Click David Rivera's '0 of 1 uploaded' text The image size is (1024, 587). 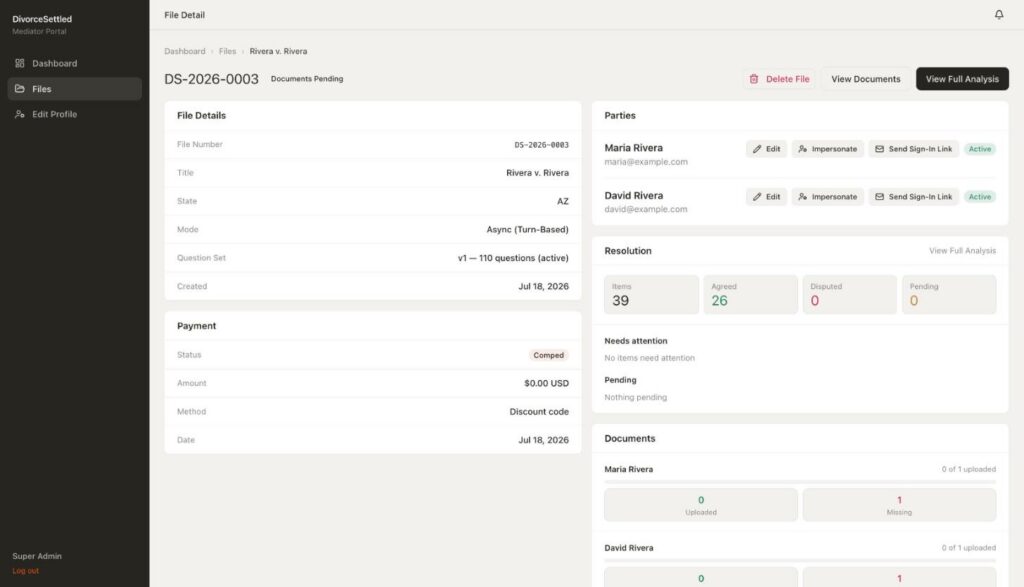point(968,548)
